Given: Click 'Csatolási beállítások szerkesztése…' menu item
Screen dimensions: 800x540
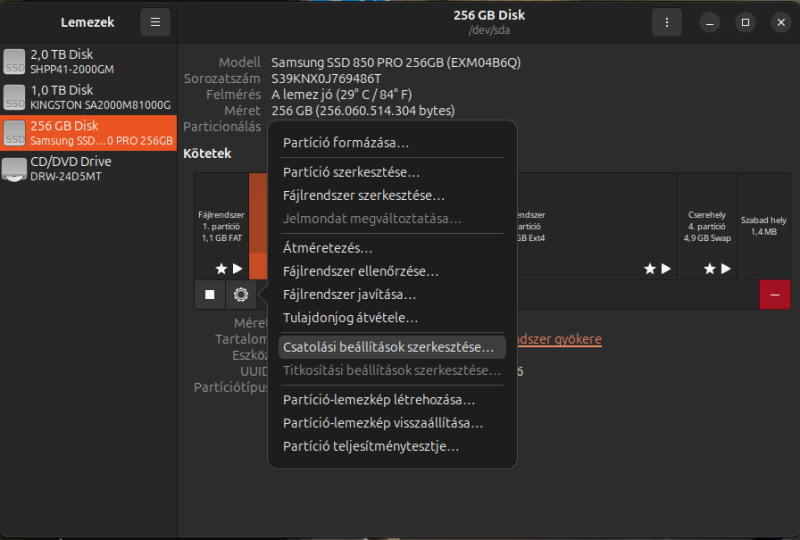Looking at the screenshot, I should click(x=389, y=347).
